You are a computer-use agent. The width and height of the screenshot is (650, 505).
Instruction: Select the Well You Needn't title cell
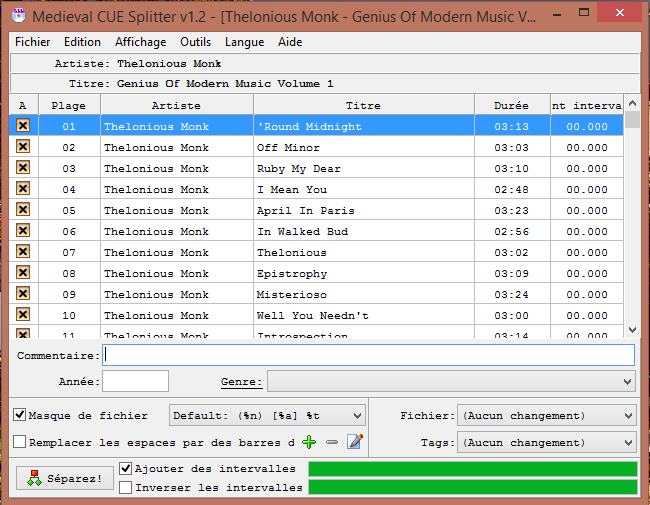pos(364,314)
